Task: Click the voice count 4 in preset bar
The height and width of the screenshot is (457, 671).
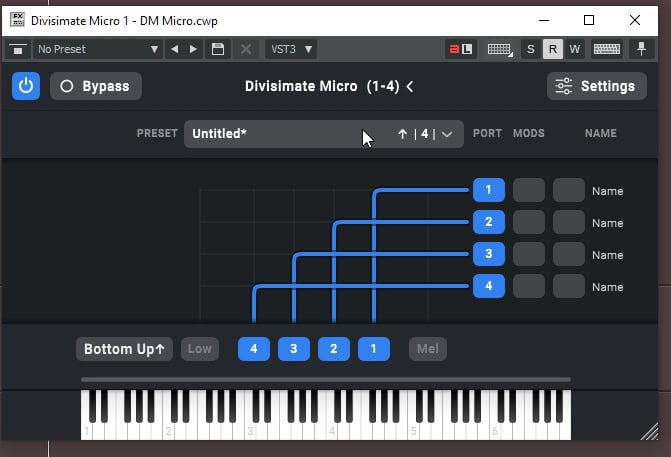Action: tap(425, 134)
